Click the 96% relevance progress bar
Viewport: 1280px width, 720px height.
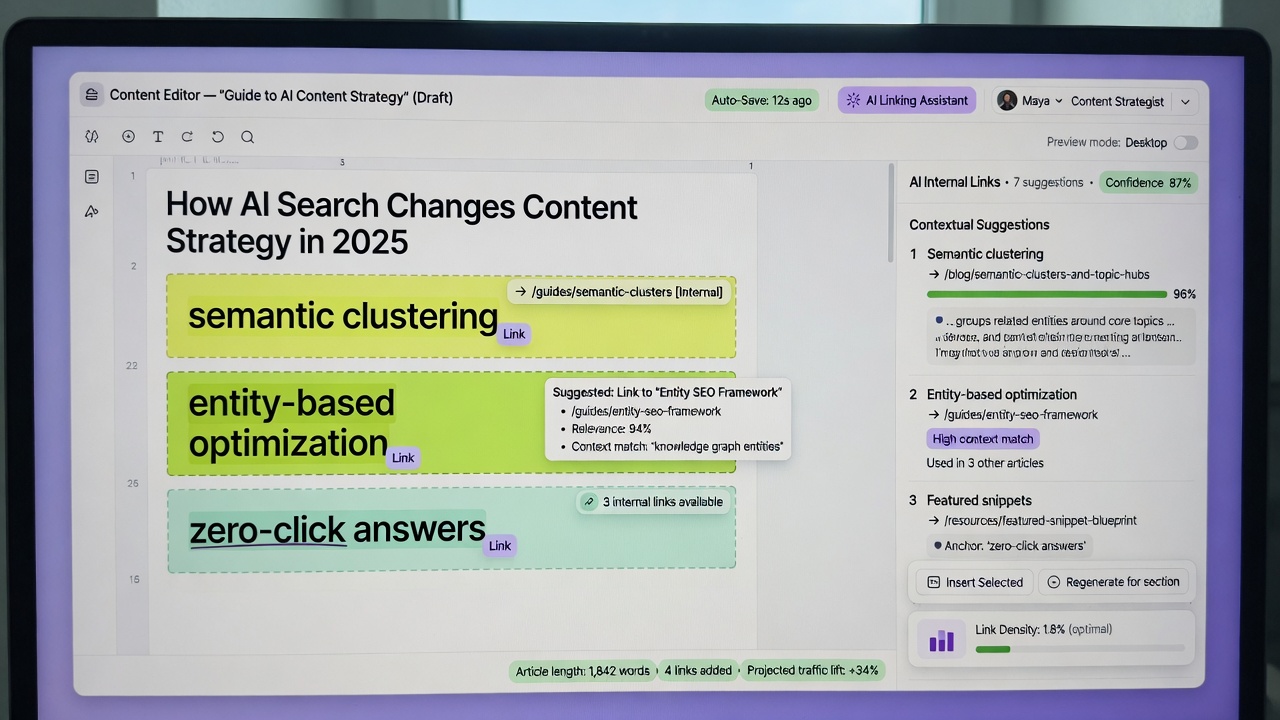click(1047, 294)
